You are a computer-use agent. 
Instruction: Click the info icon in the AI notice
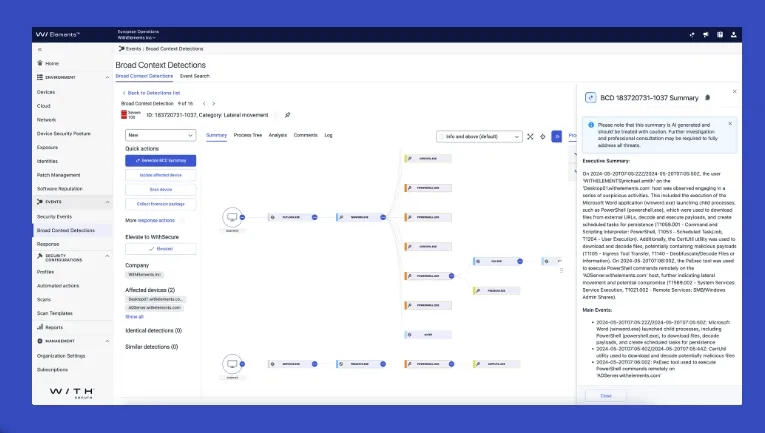(x=591, y=125)
